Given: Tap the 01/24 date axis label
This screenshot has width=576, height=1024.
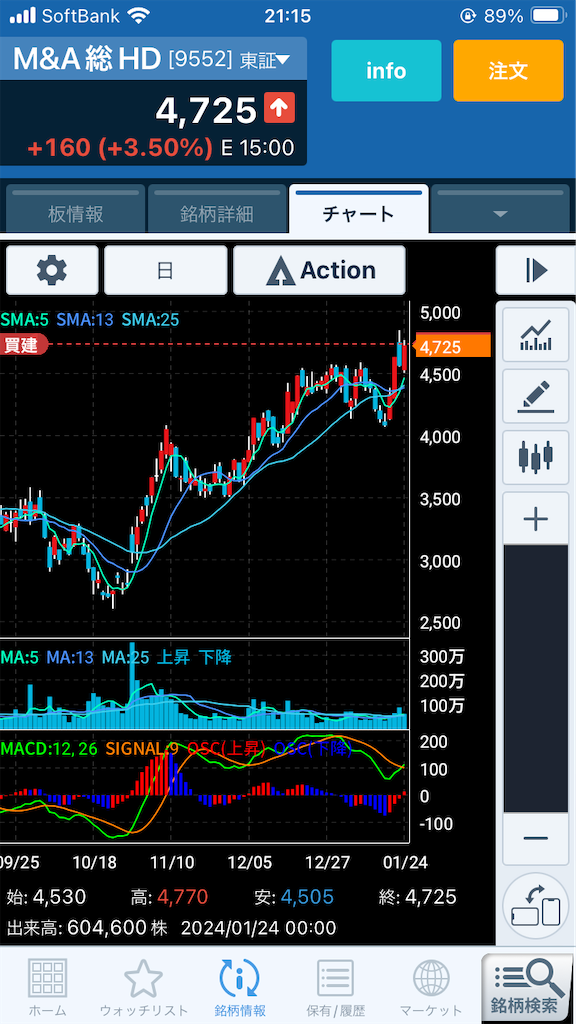Looking at the screenshot, I should pyautogui.click(x=404, y=862).
